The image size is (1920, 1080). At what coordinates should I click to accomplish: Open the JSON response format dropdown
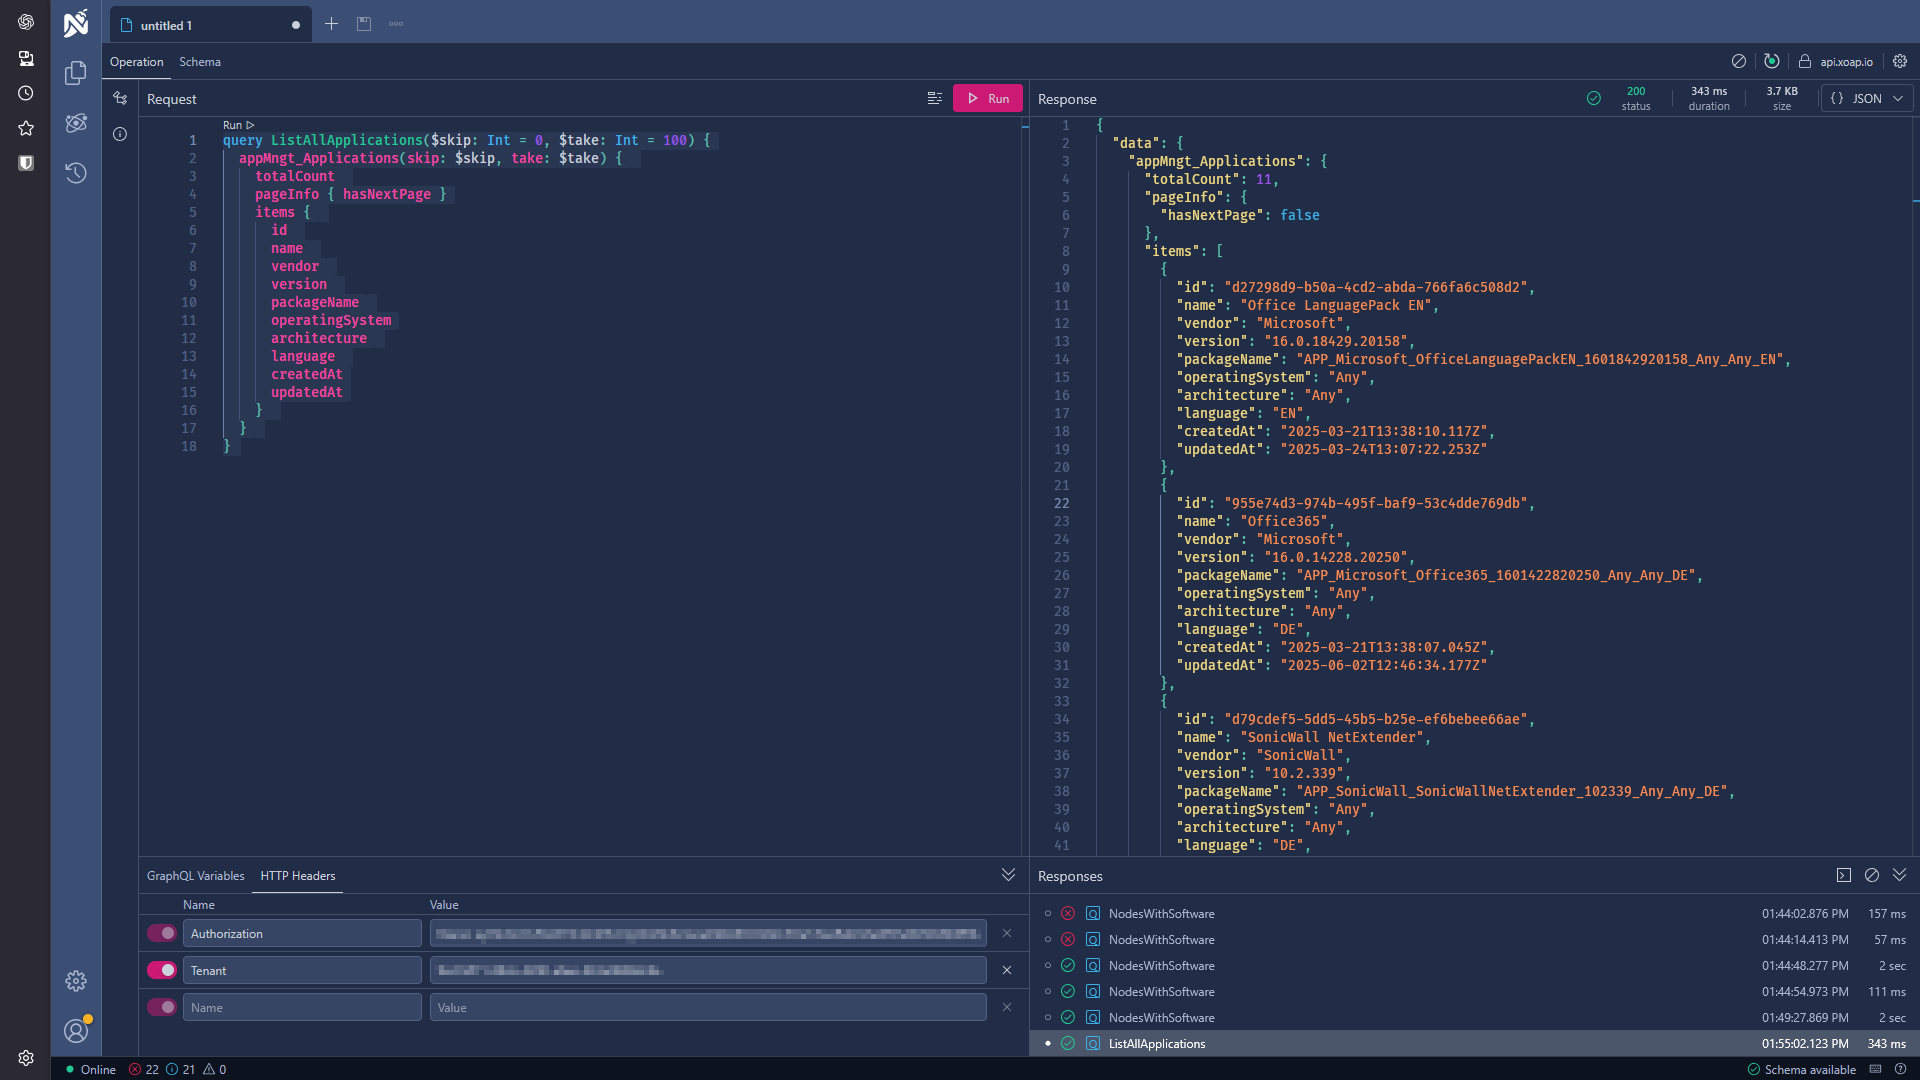1866,98
